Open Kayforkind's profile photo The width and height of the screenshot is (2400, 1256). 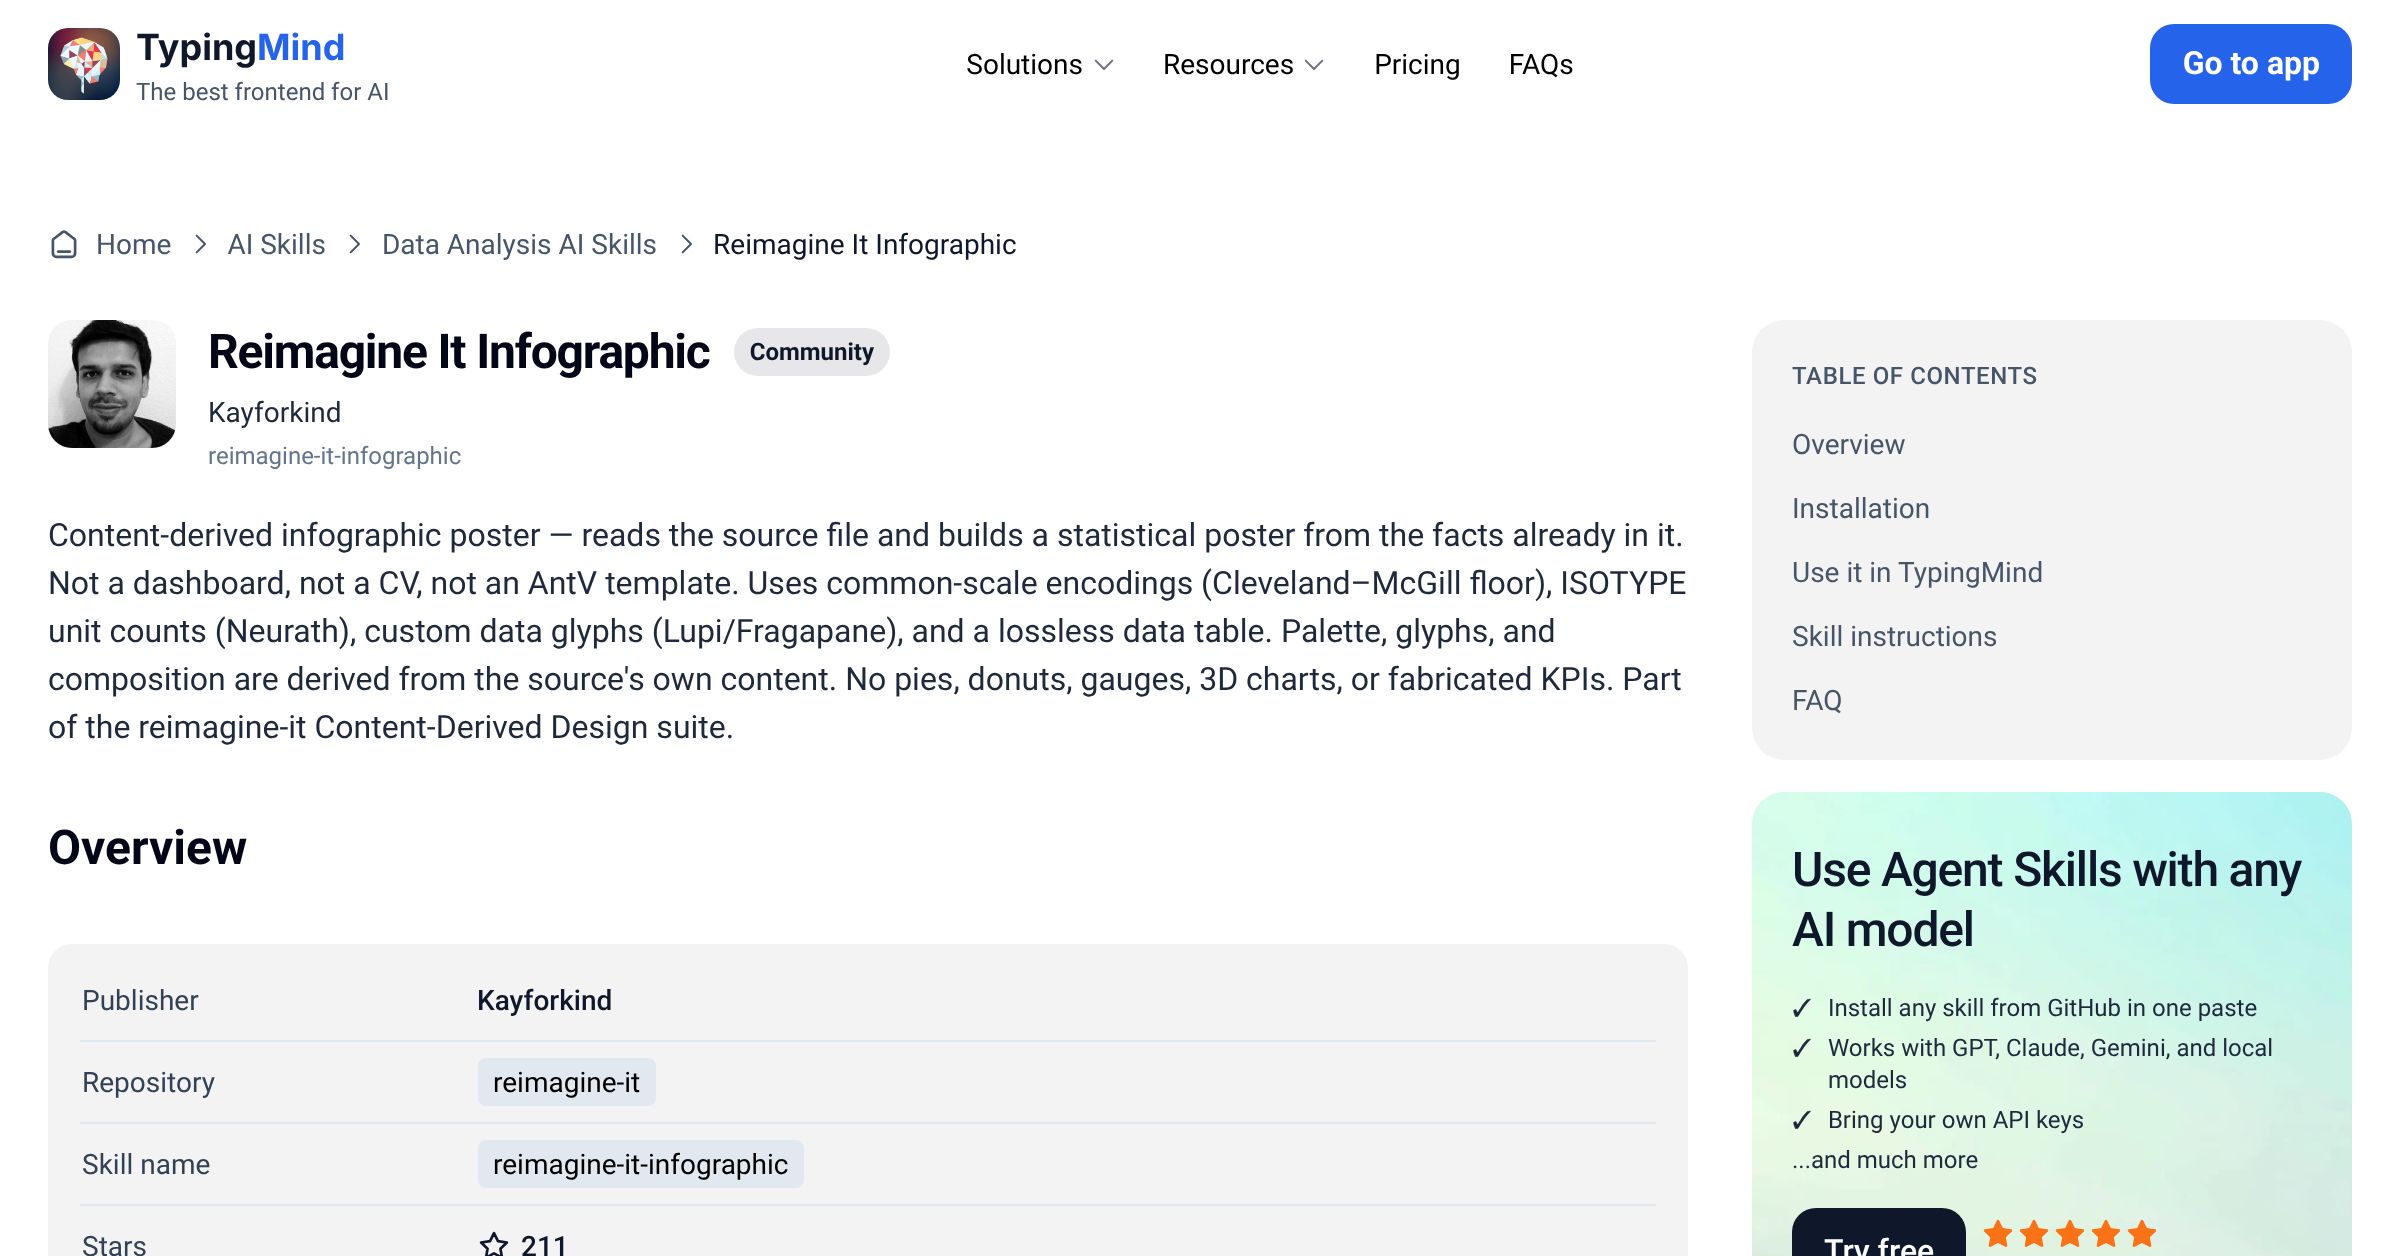click(112, 384)
